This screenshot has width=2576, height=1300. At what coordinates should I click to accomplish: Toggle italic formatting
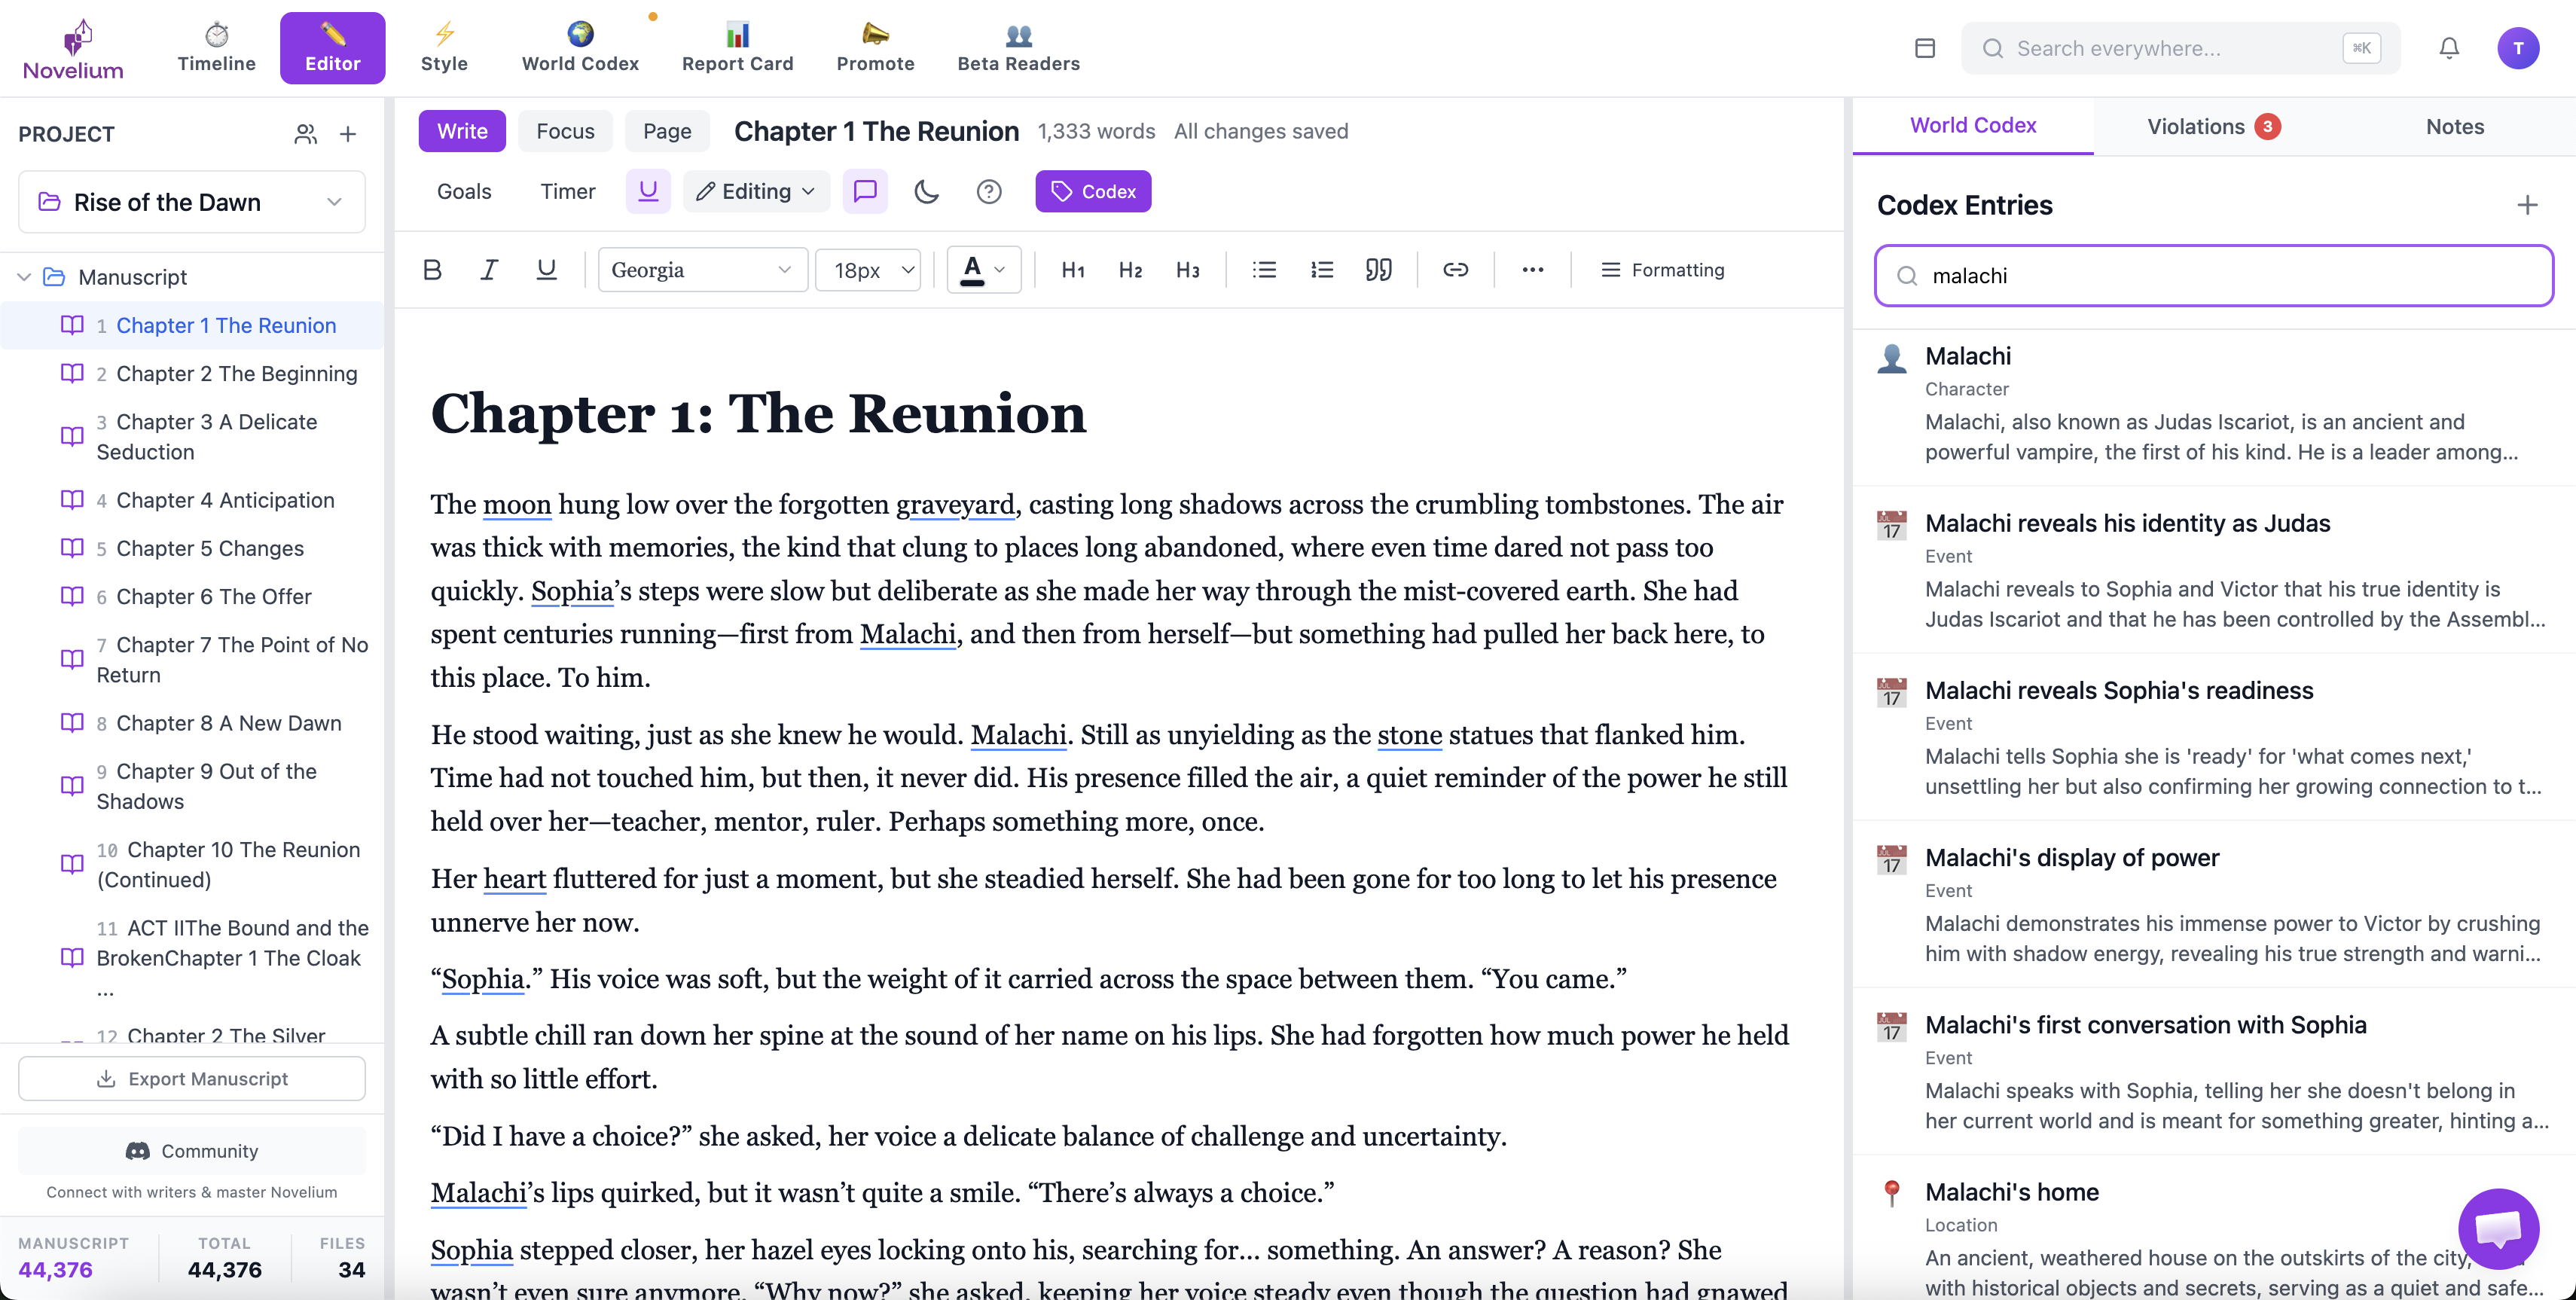[489, 269]
